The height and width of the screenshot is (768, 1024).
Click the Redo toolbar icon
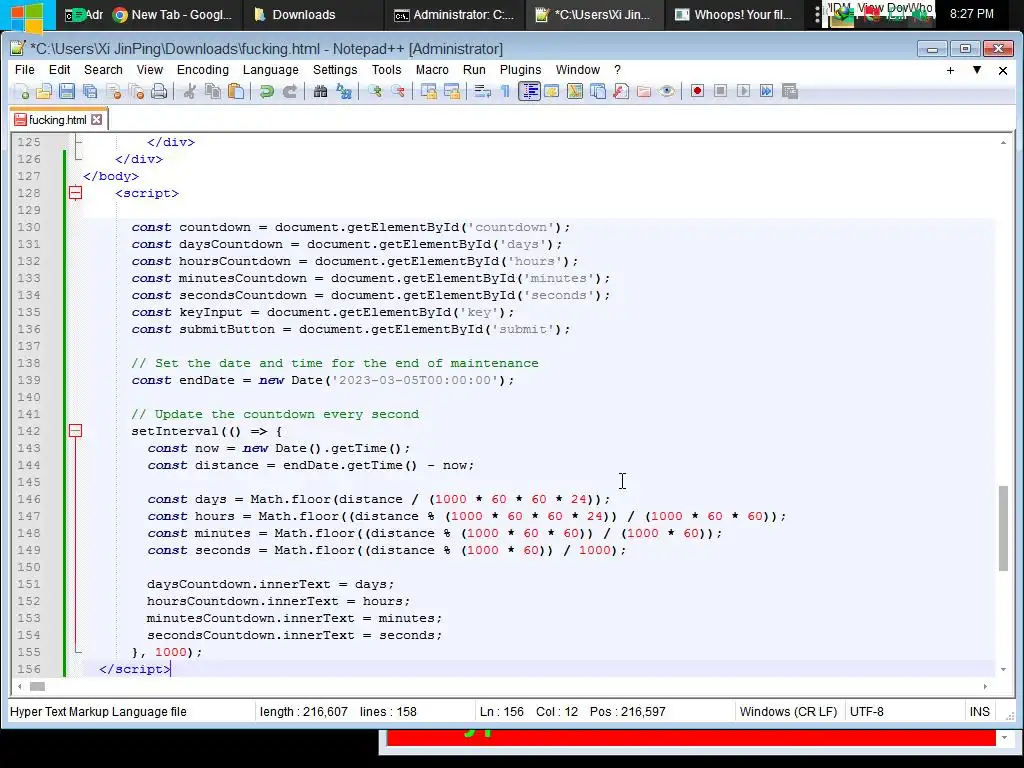point(290,91)
